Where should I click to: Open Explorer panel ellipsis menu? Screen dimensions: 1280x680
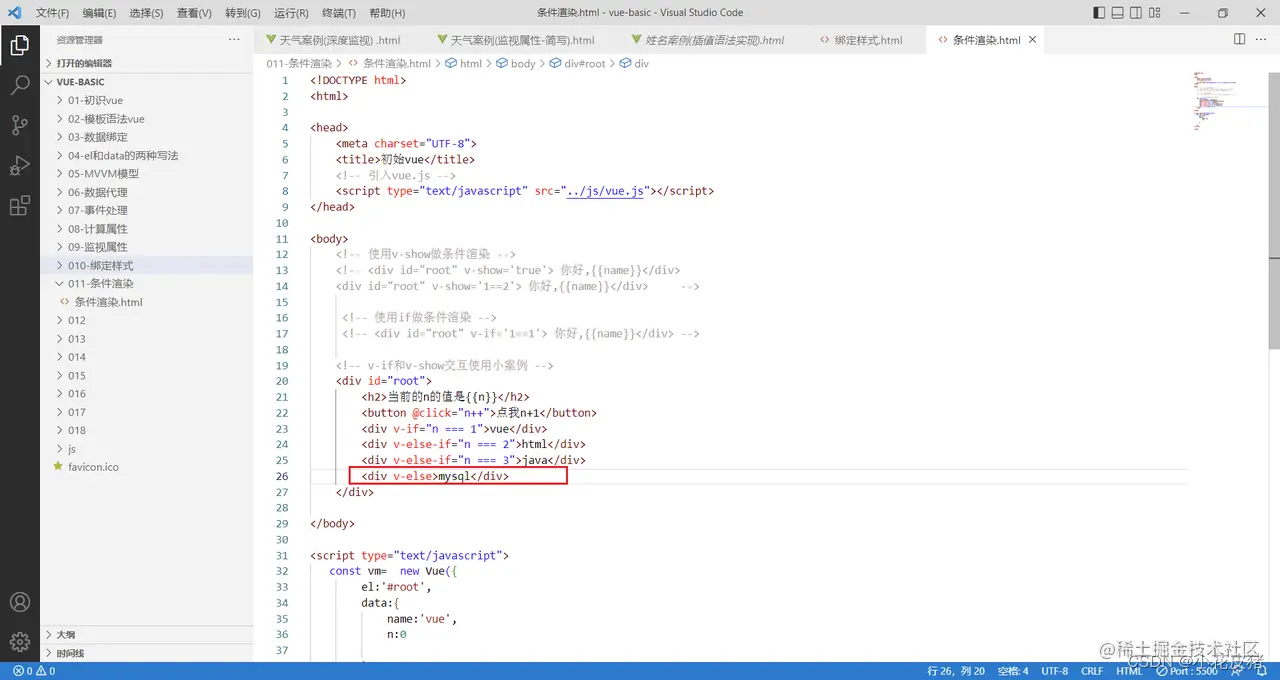click(234, 39)
